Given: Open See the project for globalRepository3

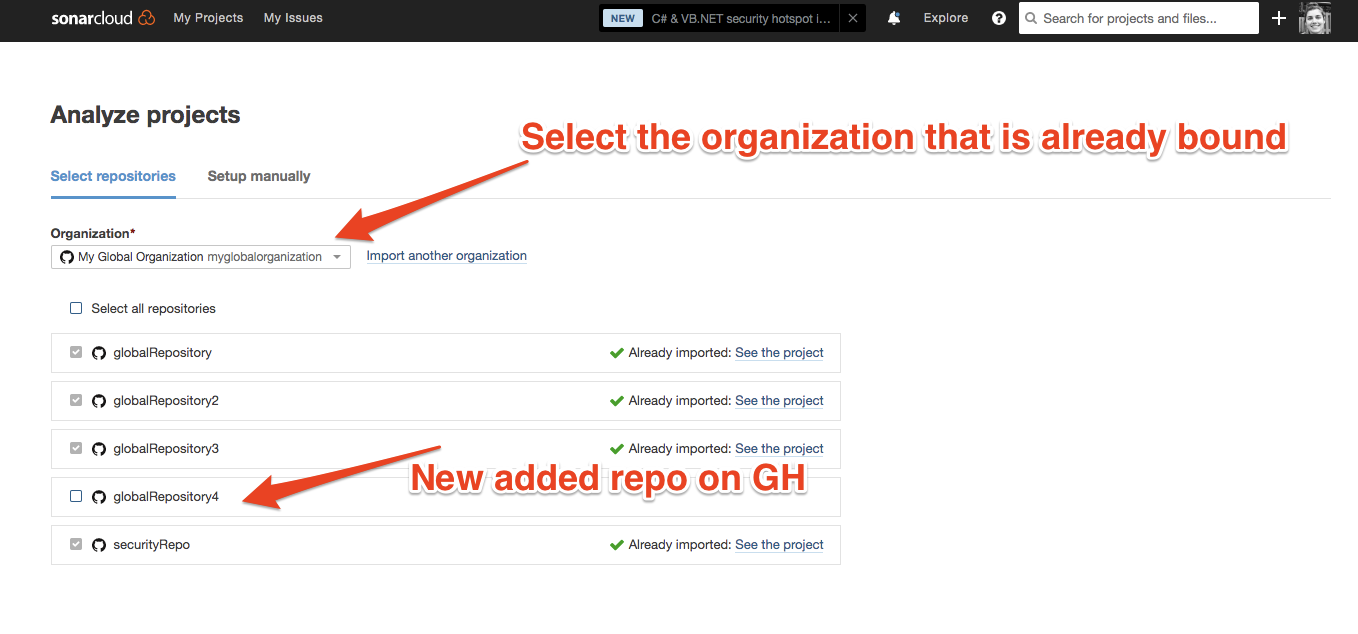Looking at the screenshot, I should pyautogui.click(x=779, y=449).
